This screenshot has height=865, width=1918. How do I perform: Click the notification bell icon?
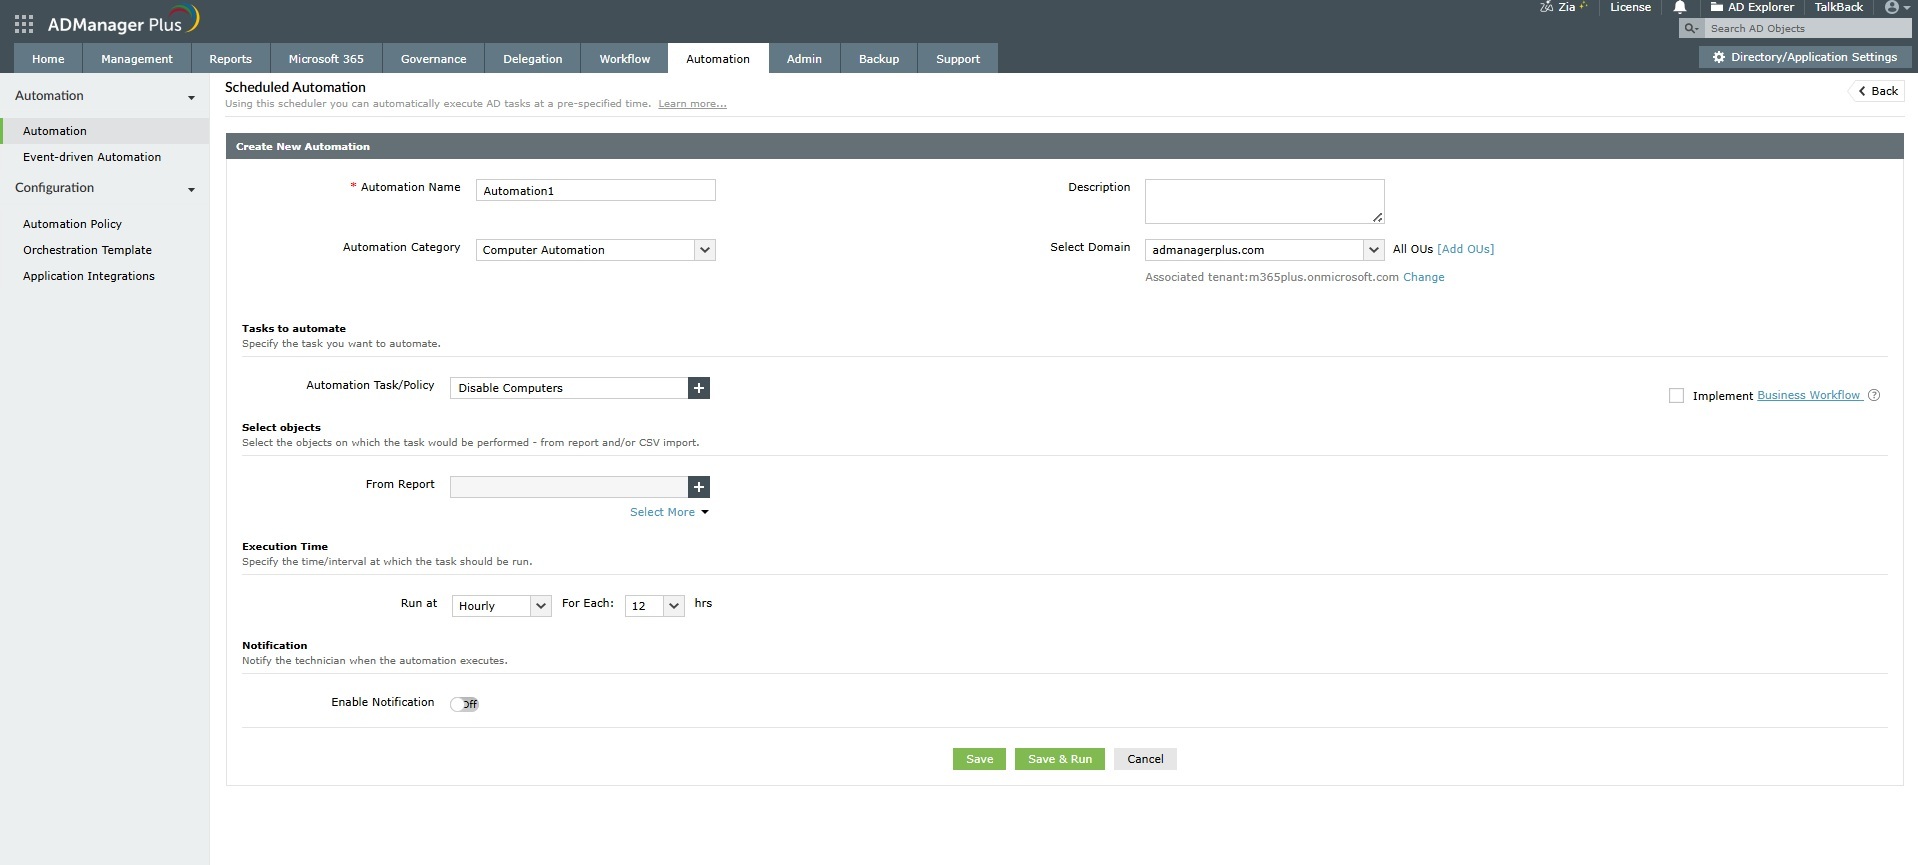(1680, 7)
